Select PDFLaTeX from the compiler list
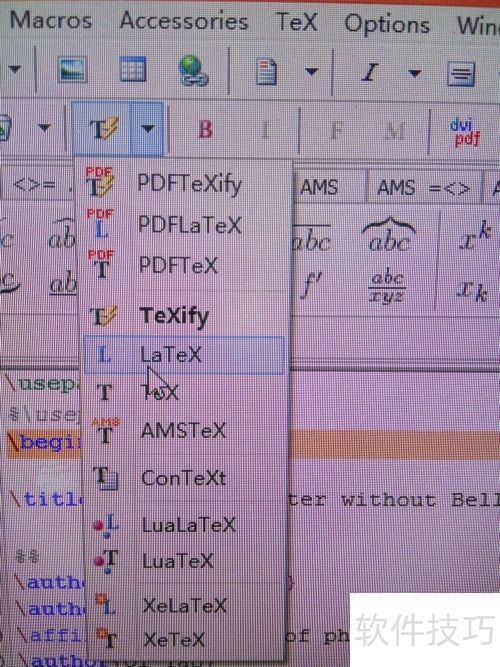The width and height of the screenshot is (500, 667). pyautogui.click(x=183, y=225)
